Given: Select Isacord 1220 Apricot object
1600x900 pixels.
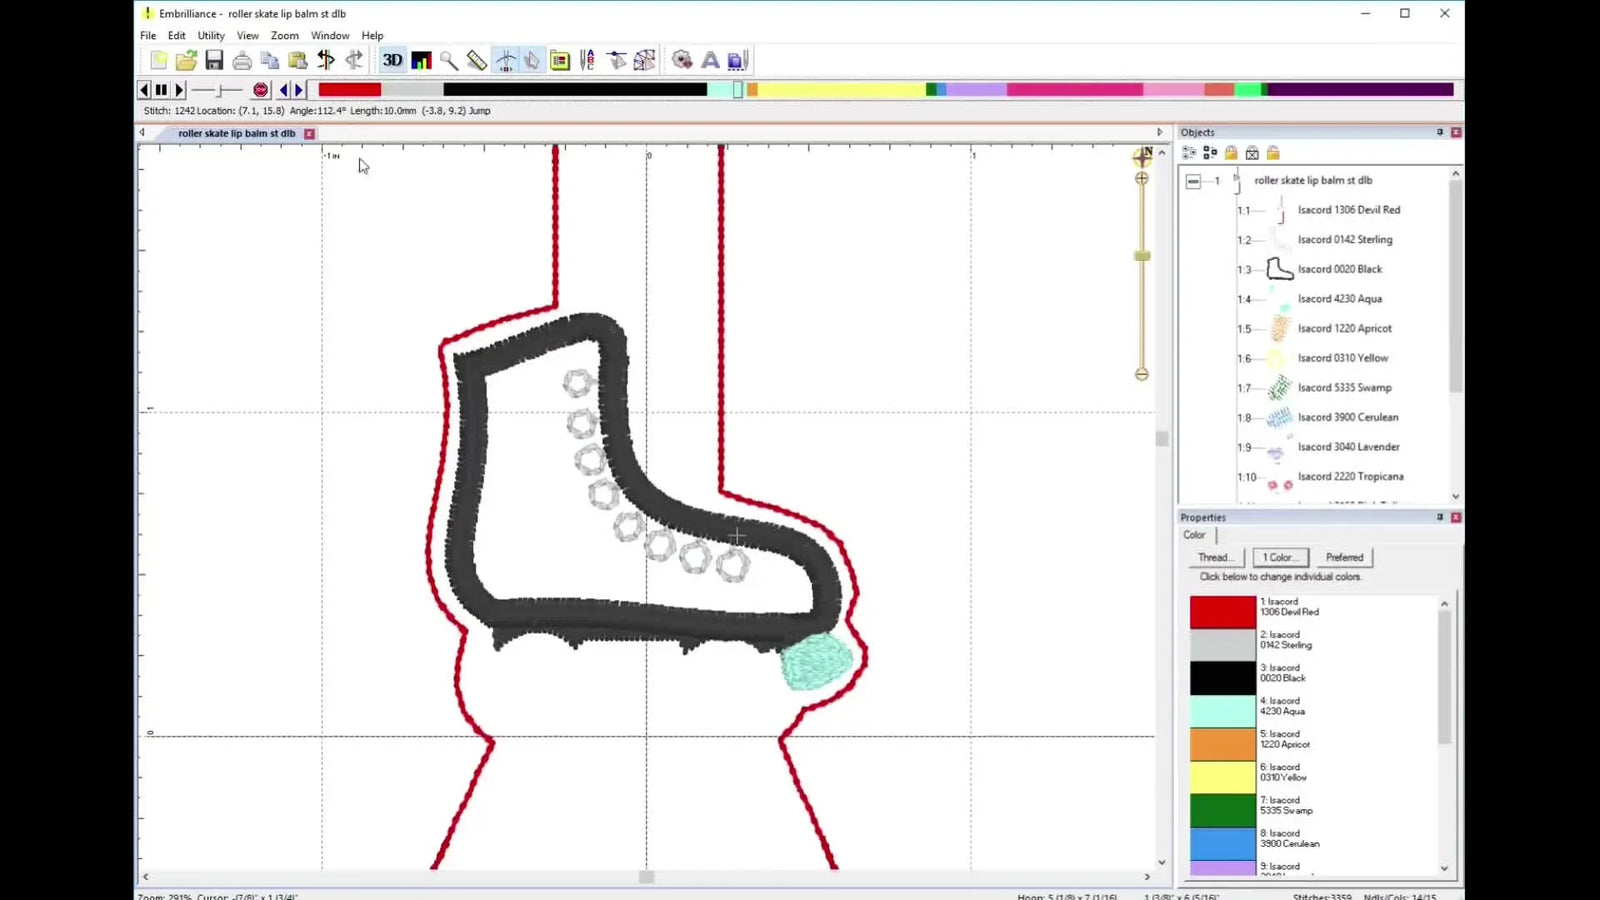Looking at the screenshot, I should [1345, 329].
